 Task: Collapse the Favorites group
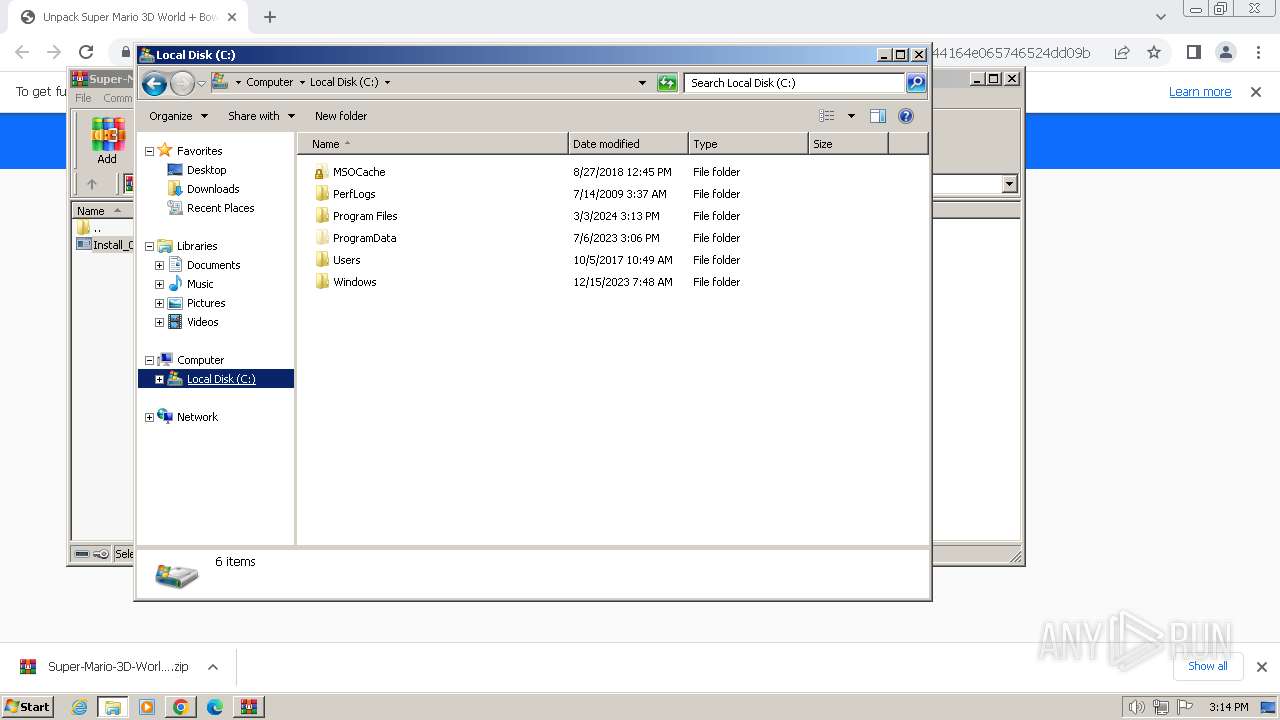(149, 151)
